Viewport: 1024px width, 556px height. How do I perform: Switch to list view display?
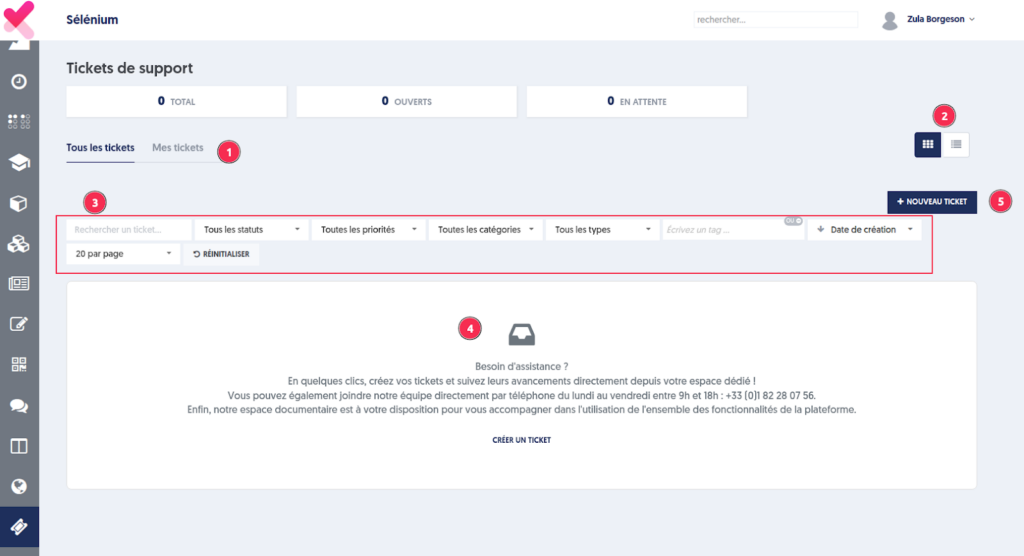[x=956, y=144]
